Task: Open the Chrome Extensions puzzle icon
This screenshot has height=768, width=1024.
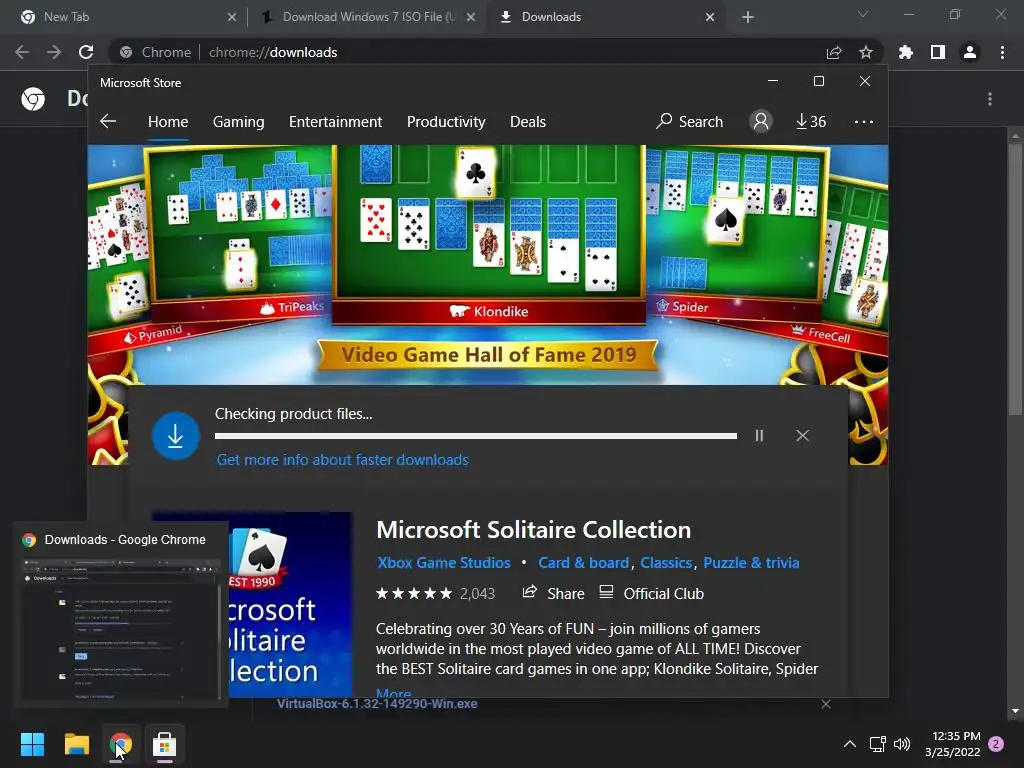Action: (x=906, y=52)
